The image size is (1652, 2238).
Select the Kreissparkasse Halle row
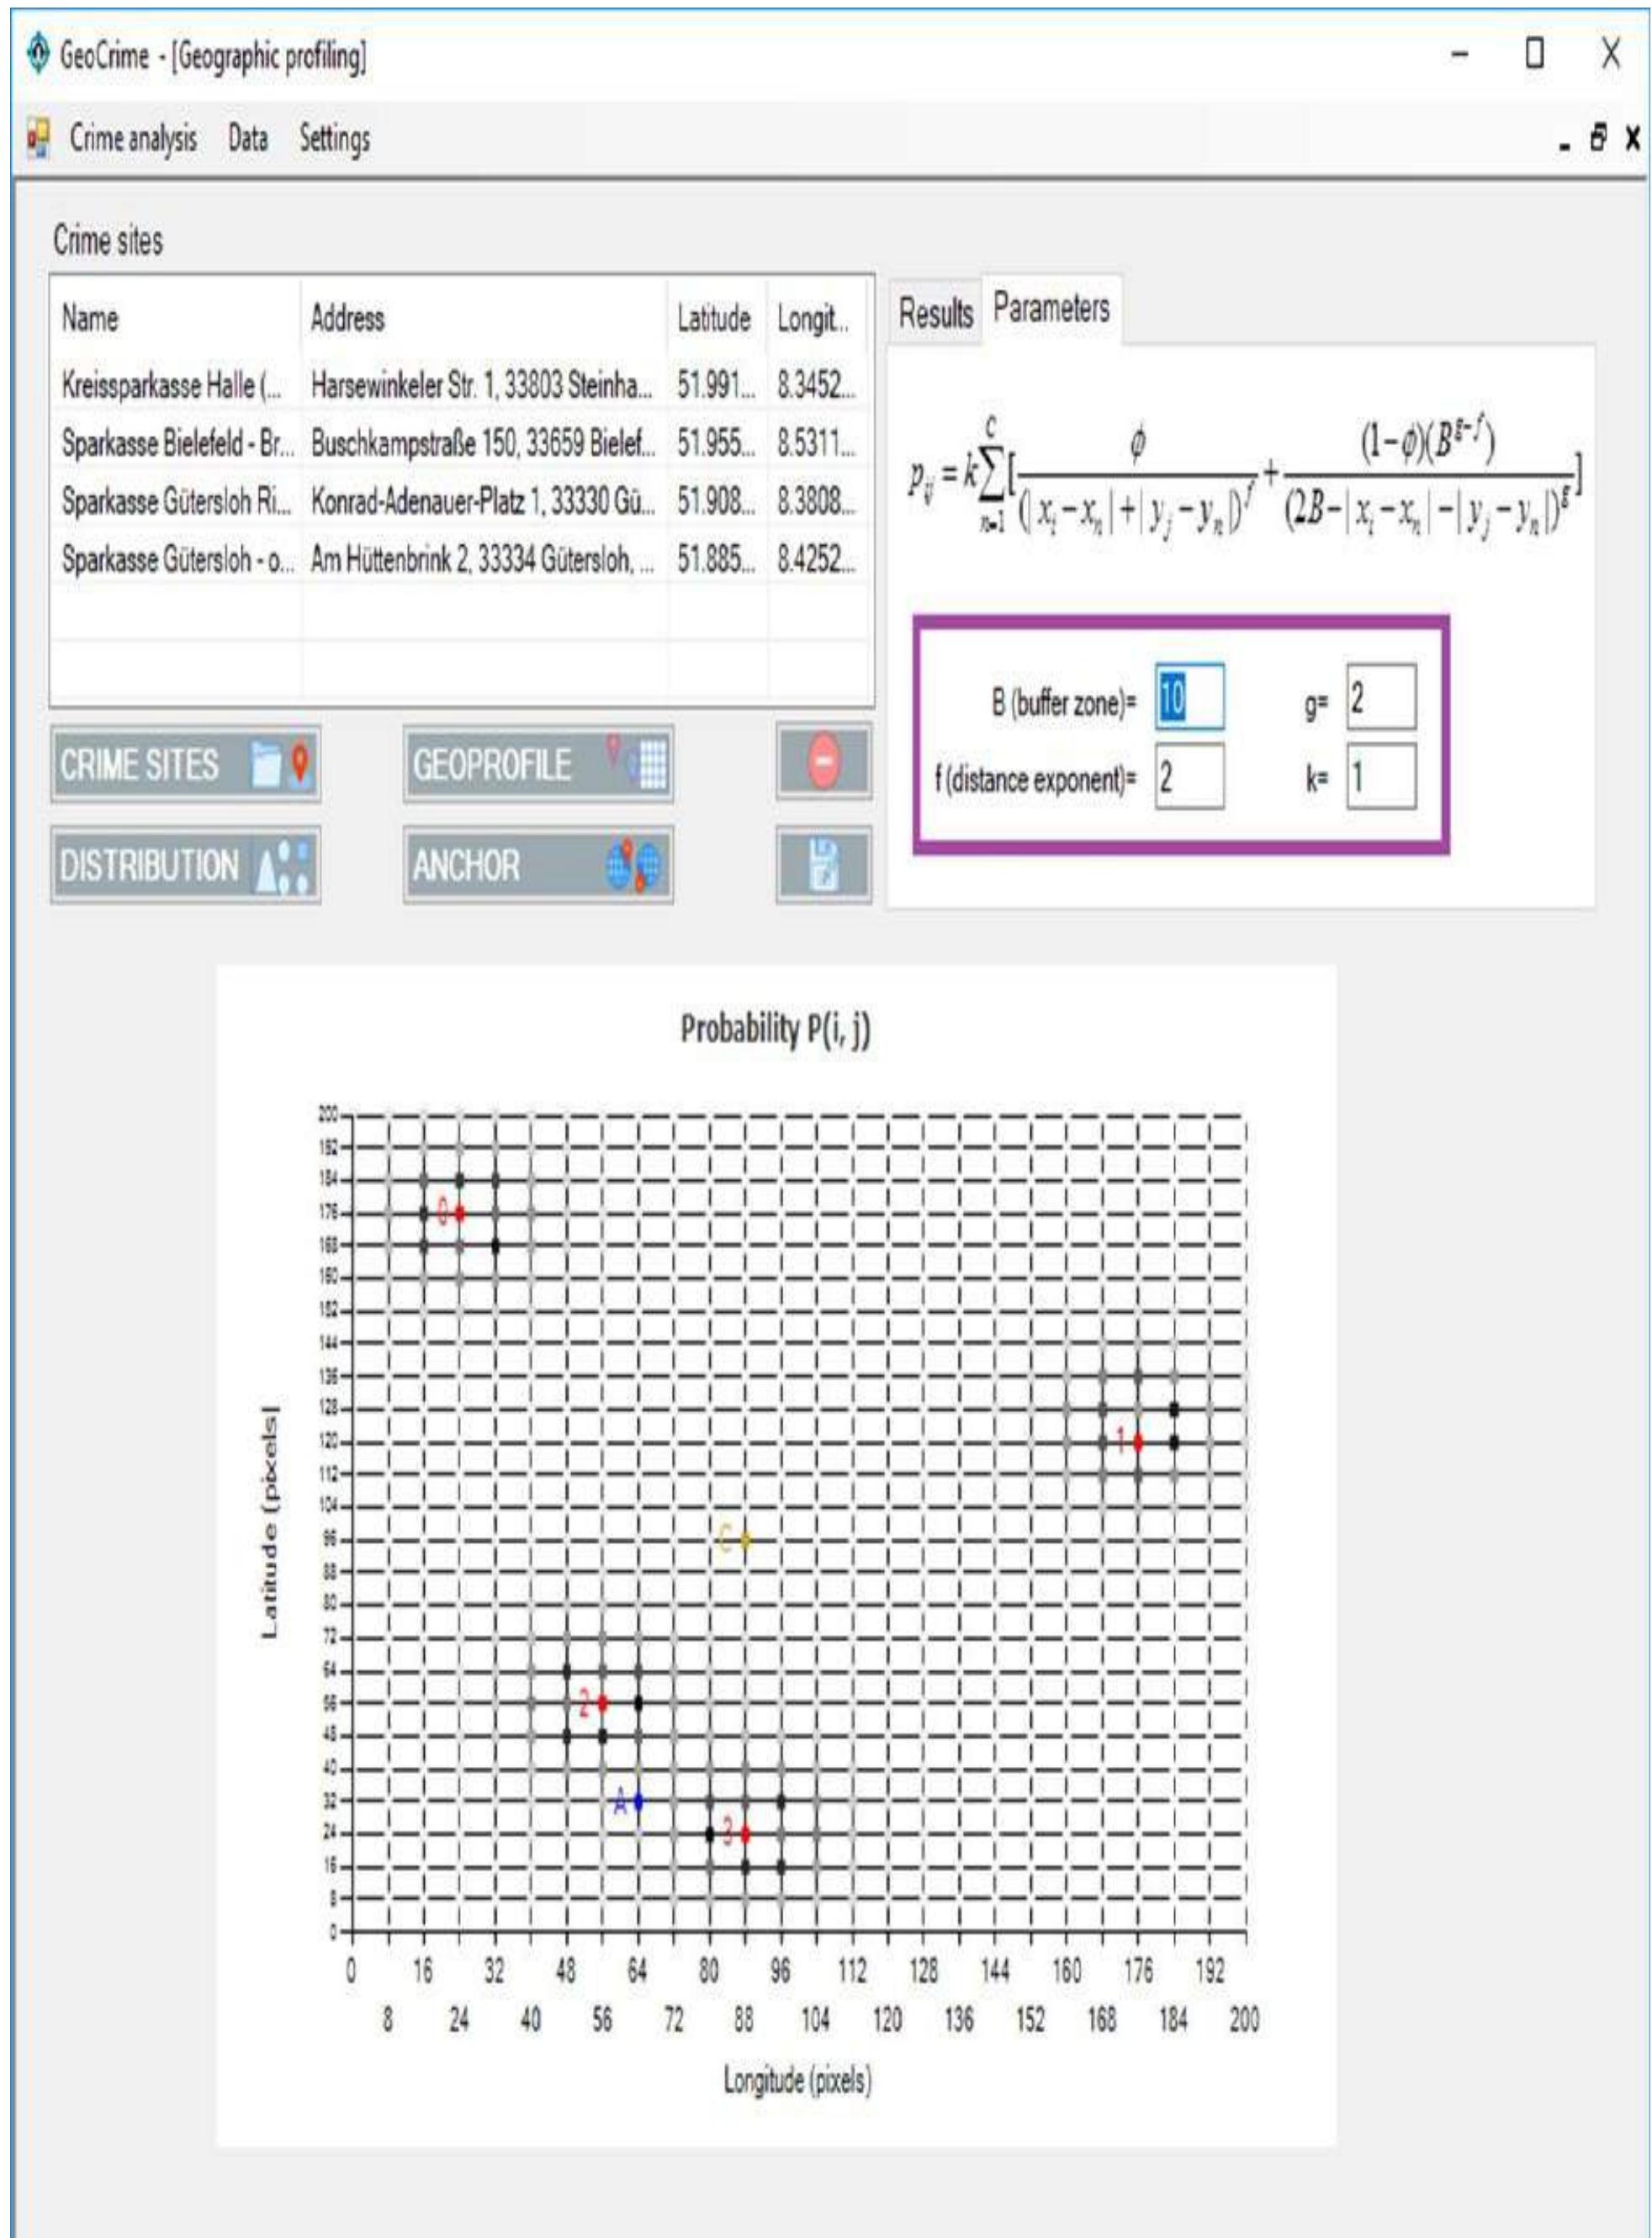point(461,385)
